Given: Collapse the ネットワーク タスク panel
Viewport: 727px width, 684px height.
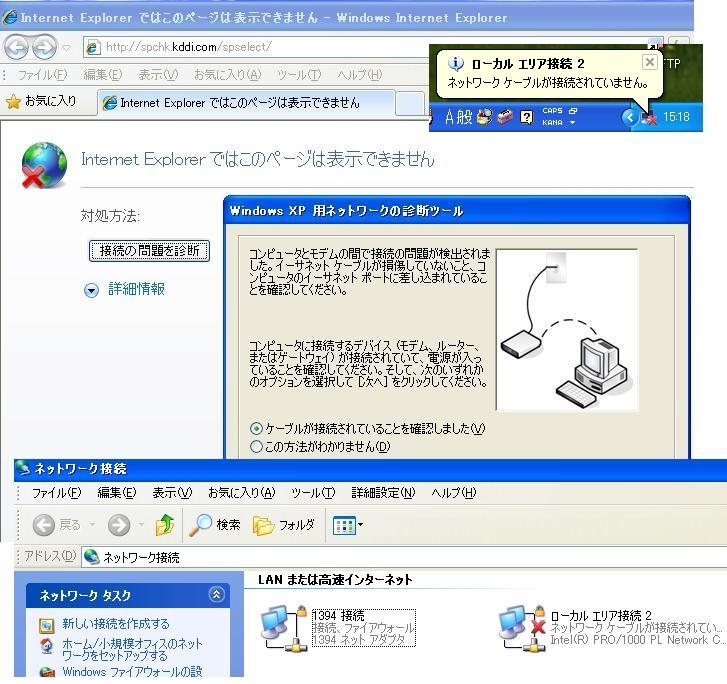Looking at the screenshot, I should tap(217, 595).
